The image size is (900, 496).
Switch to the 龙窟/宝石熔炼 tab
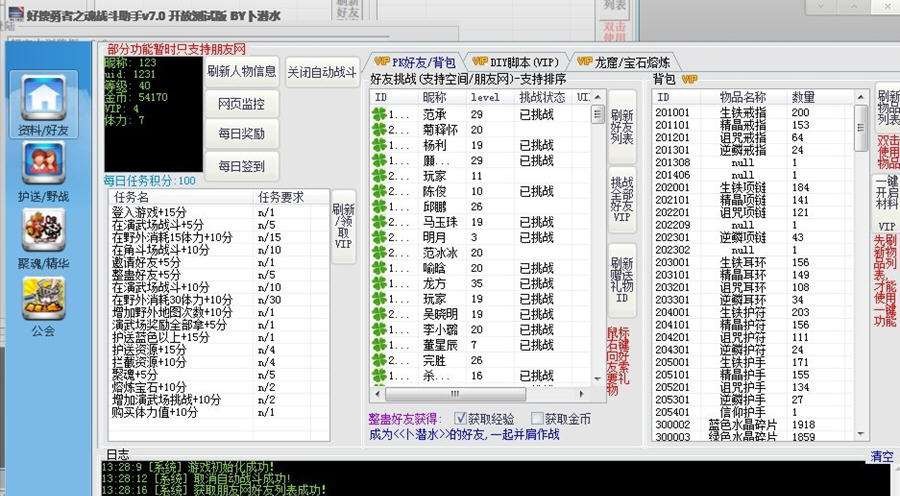click(x=624, y=61)
